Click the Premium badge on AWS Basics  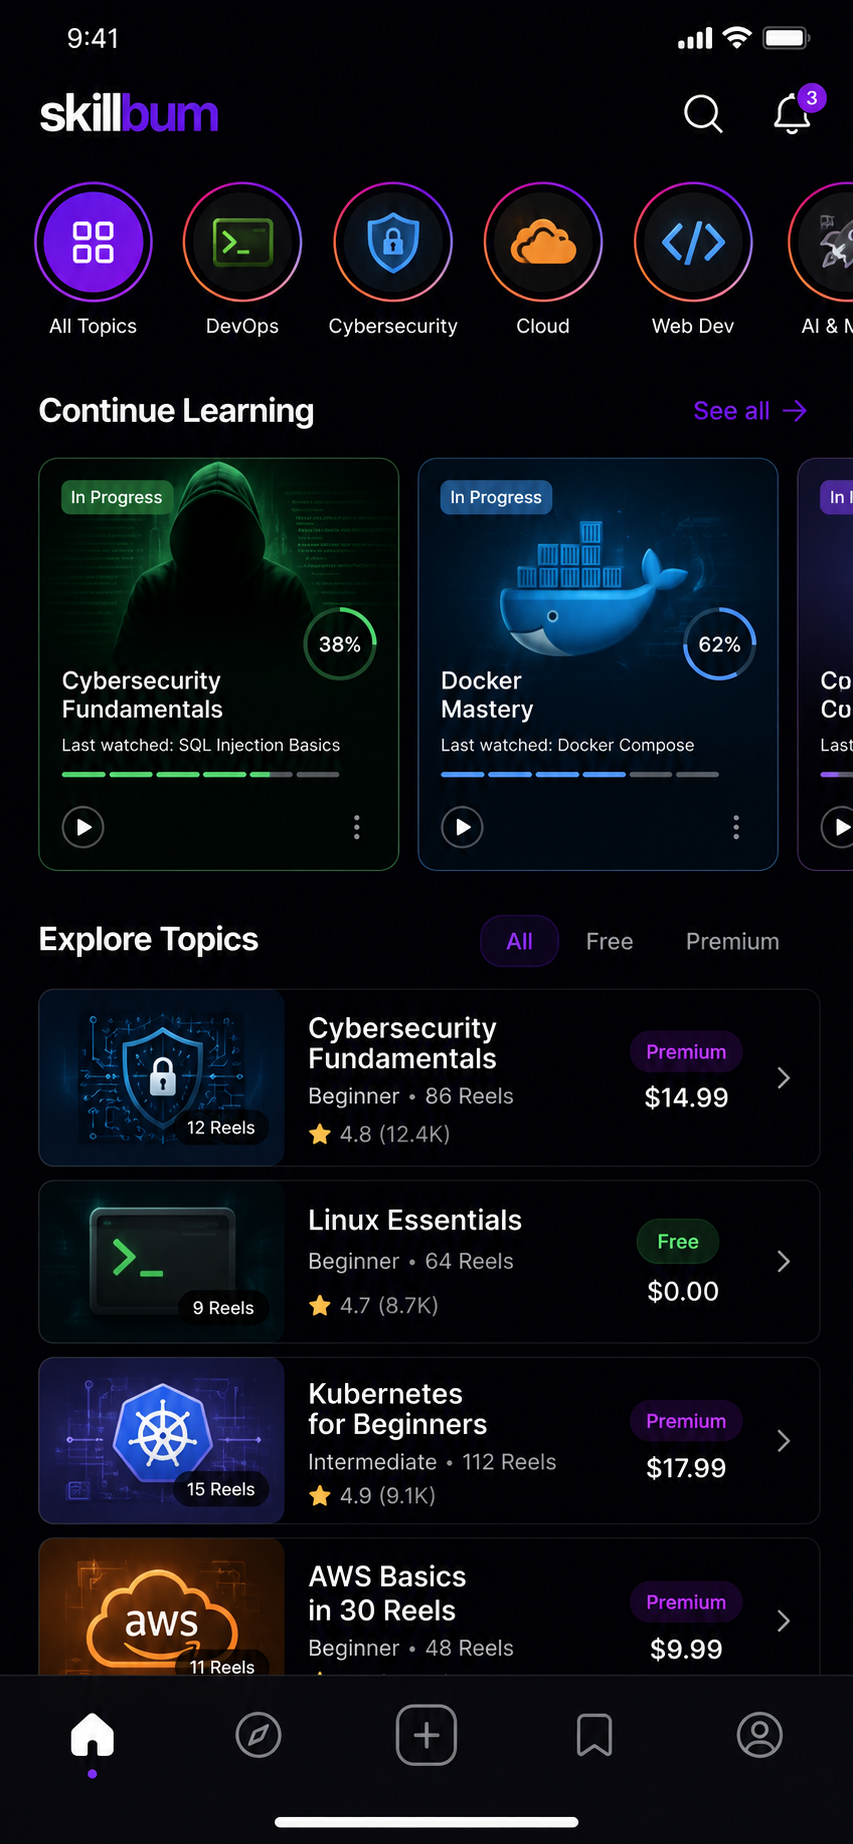[x=686, y=1602]
